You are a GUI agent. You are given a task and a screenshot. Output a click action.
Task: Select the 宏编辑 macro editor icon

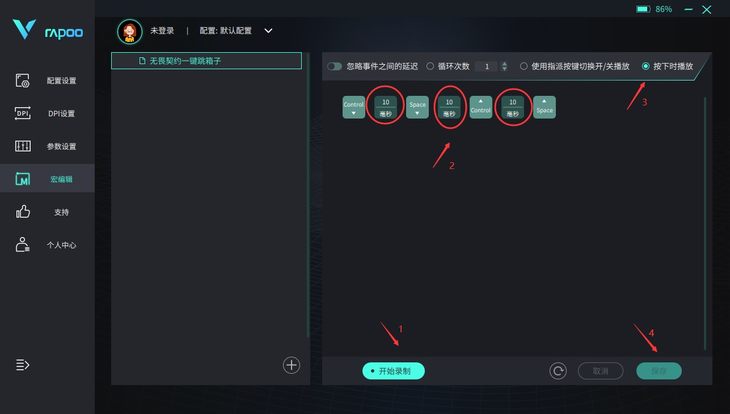[x=23, y=179]
